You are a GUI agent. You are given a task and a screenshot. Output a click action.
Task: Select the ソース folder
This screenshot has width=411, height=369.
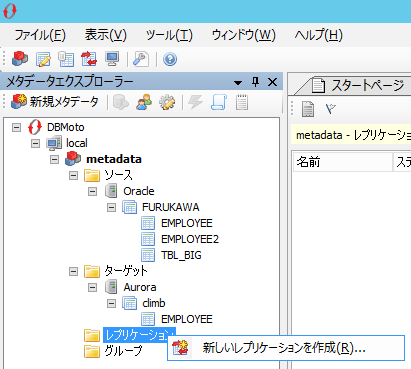tap(118, 175)
